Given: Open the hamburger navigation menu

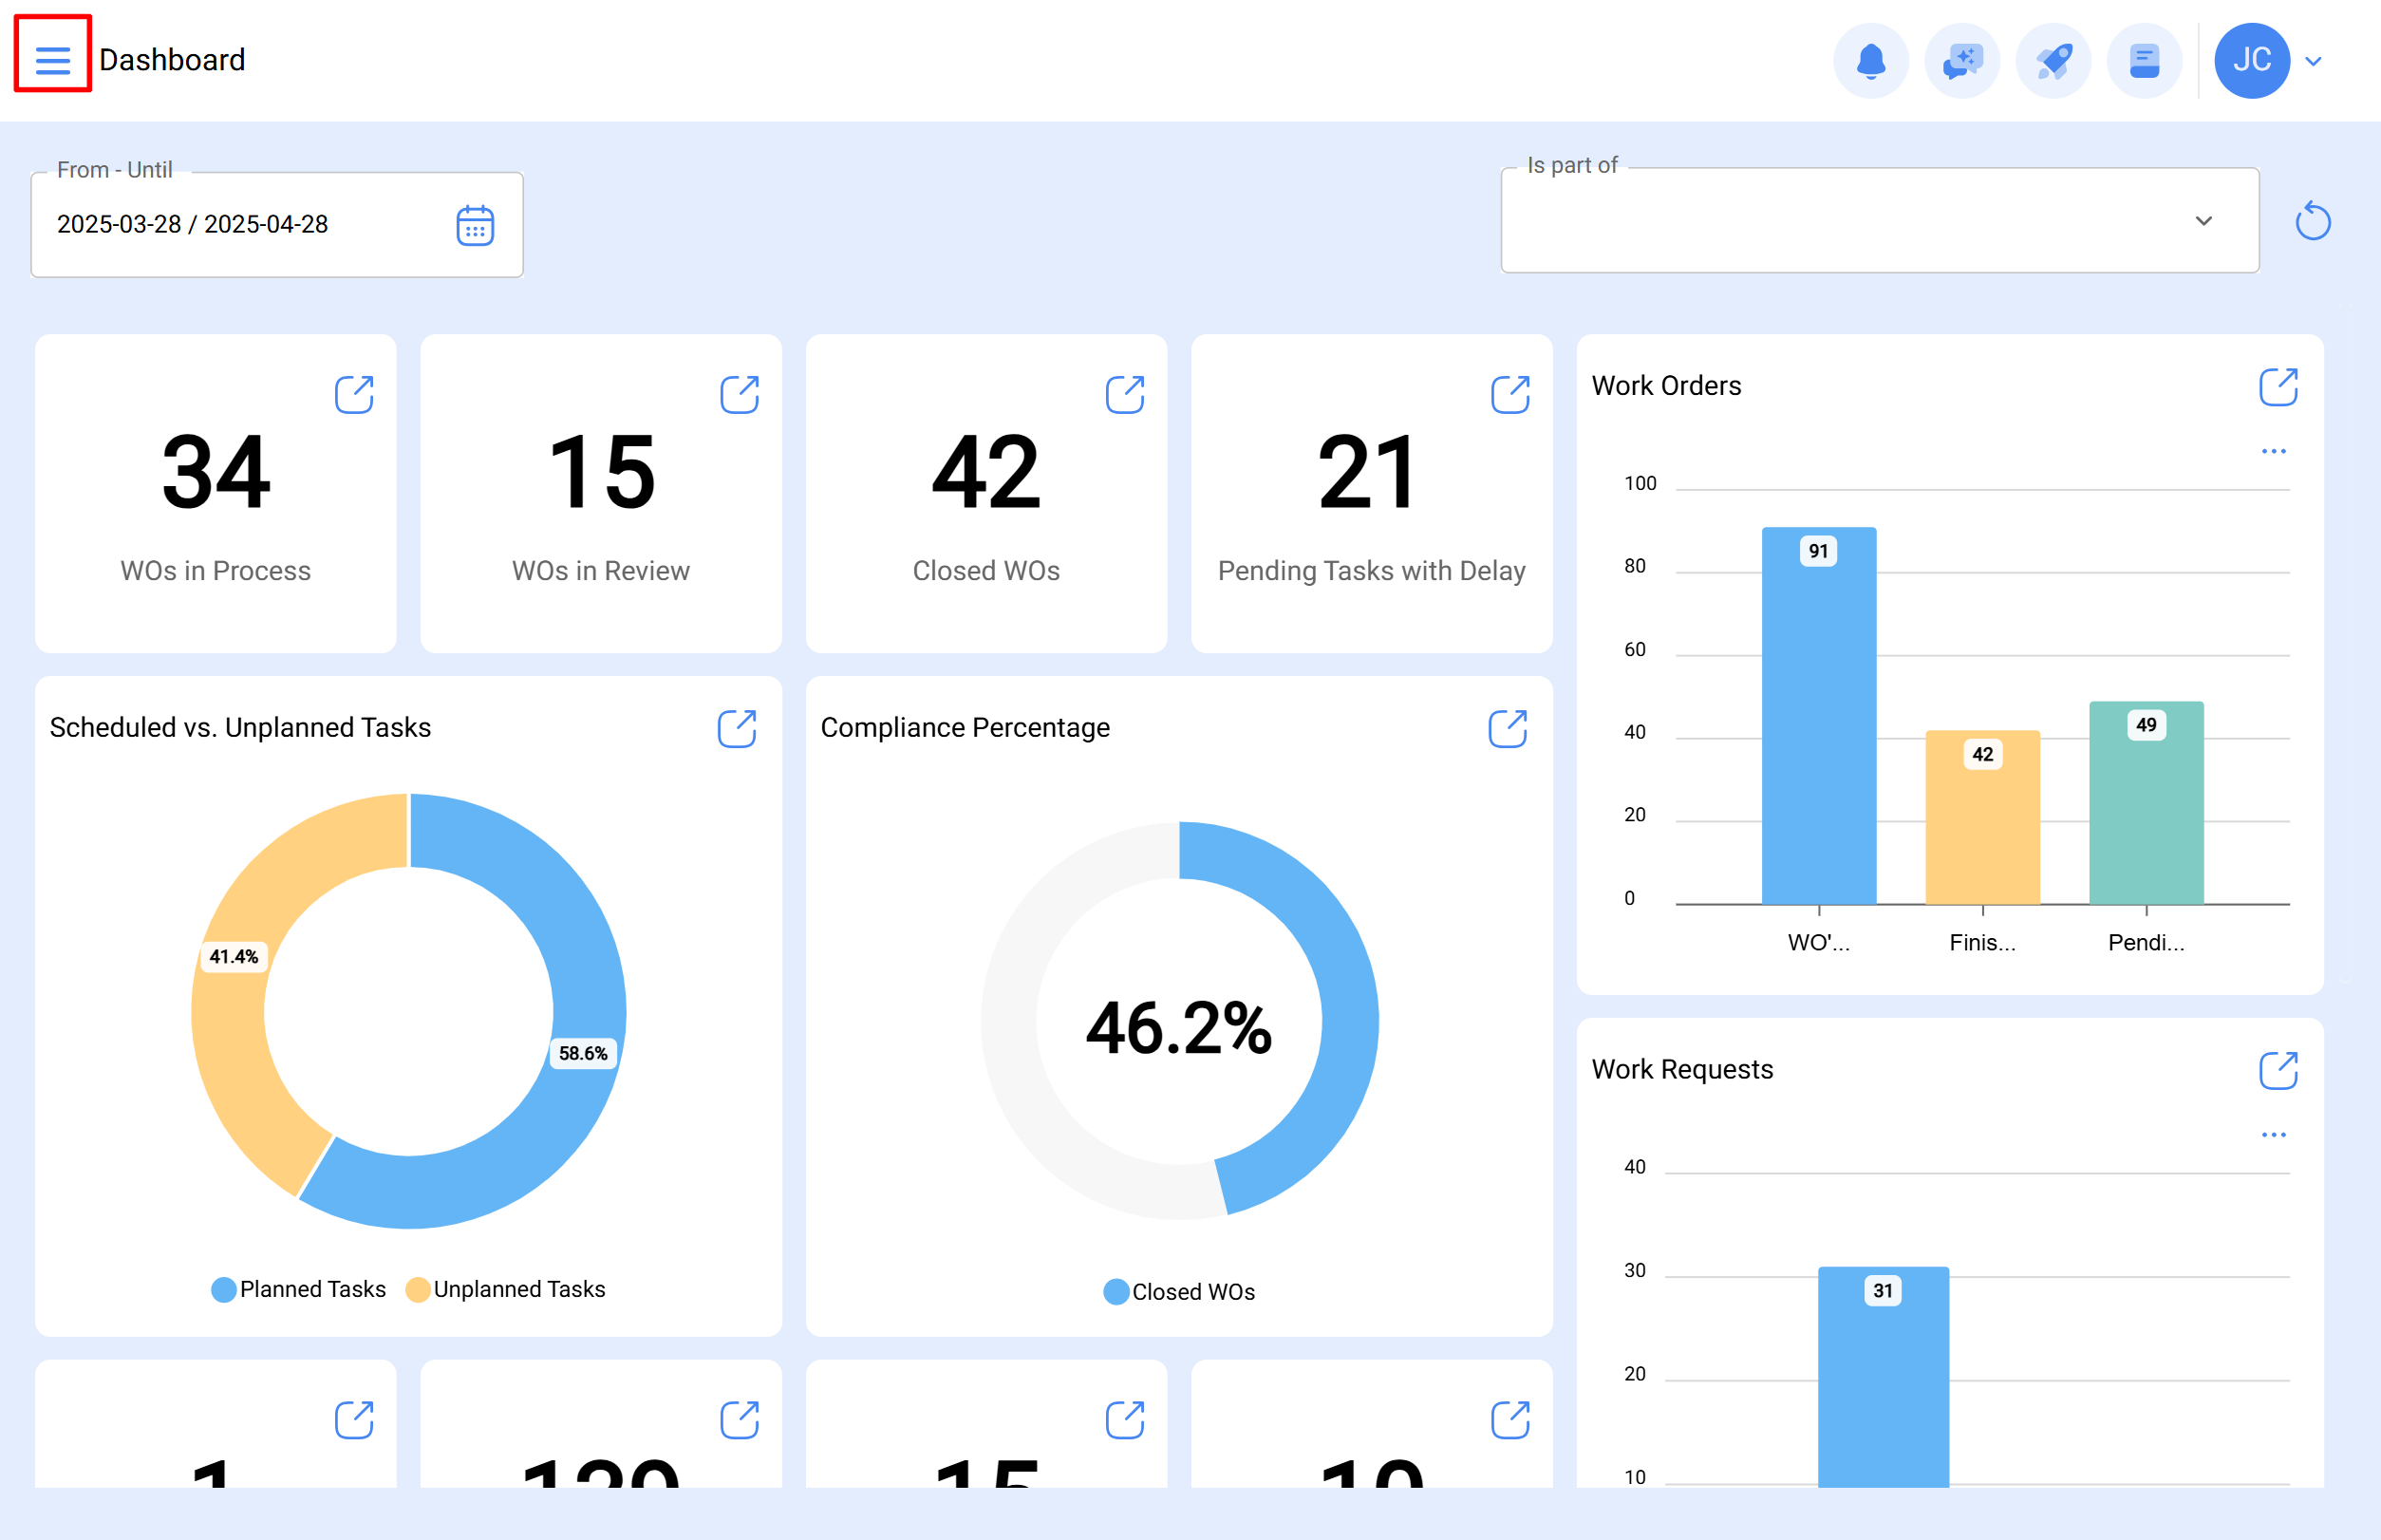Looking at the screenshot, I should (52, 60).
